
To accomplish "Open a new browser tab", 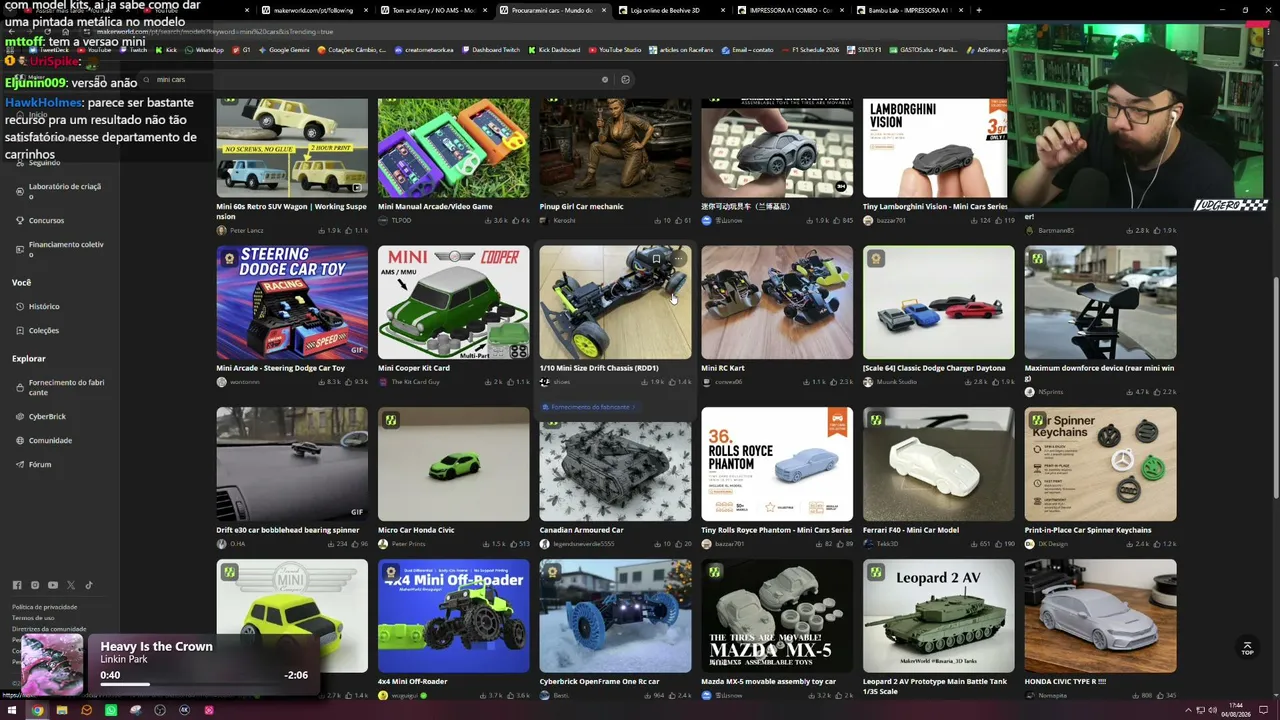I will 978,10.
